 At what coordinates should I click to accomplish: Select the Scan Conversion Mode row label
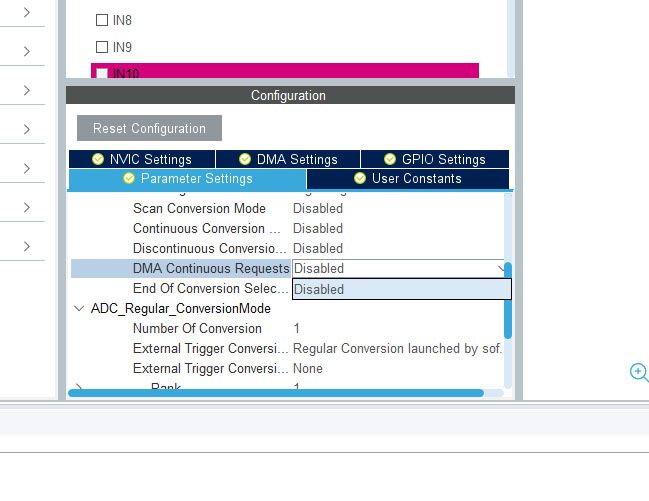199,208
